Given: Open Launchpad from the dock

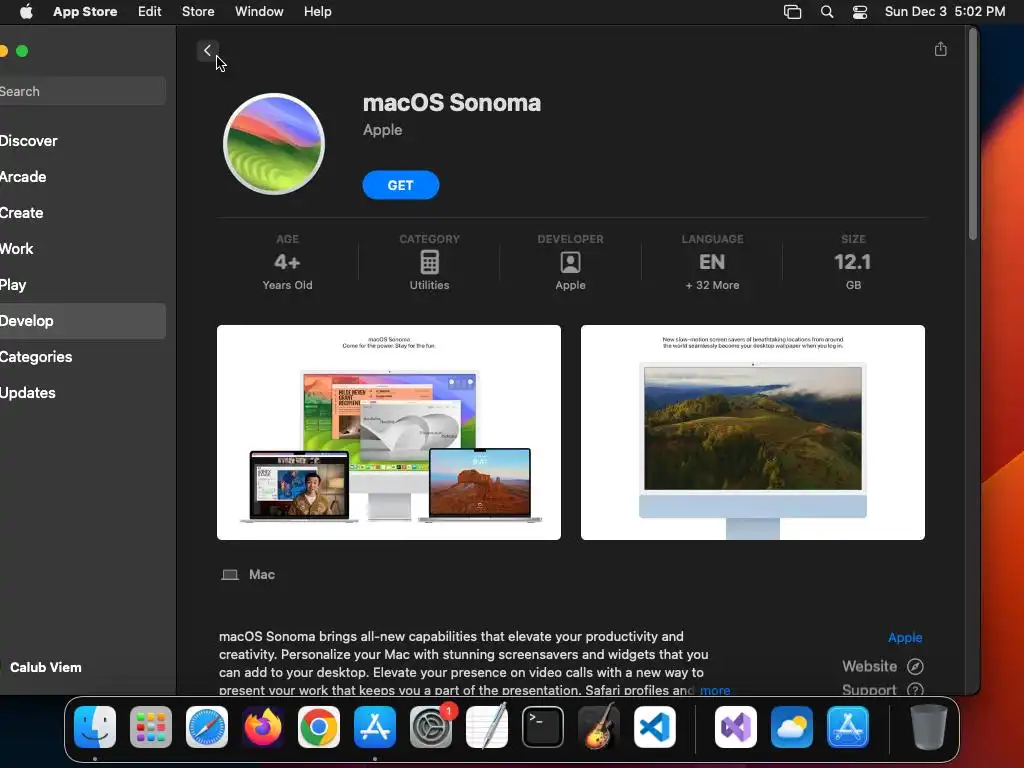Looking at the screenshot, I should tap(151, 727).
